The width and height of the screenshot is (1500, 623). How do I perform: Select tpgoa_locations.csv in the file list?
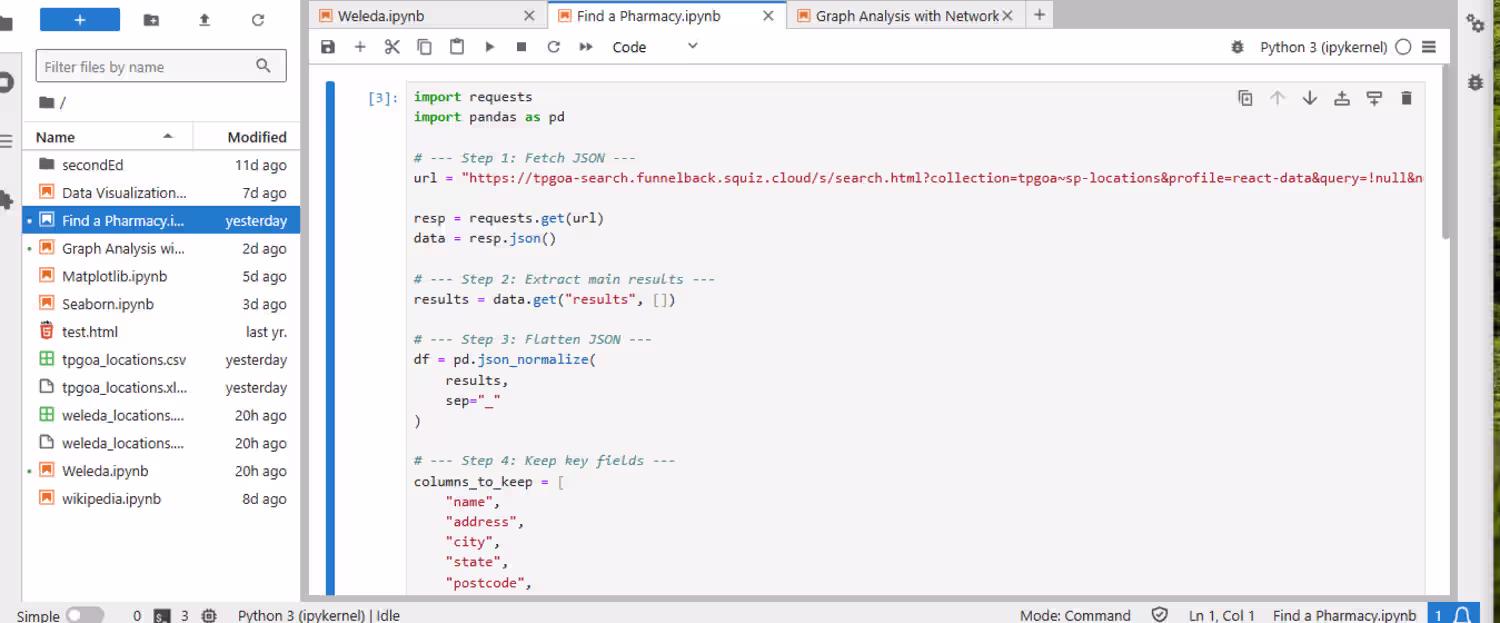coord(161,360)
